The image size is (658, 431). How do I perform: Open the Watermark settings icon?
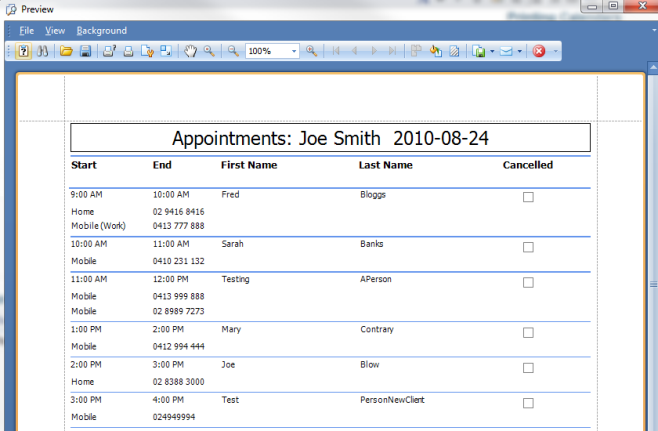(455, 51)
